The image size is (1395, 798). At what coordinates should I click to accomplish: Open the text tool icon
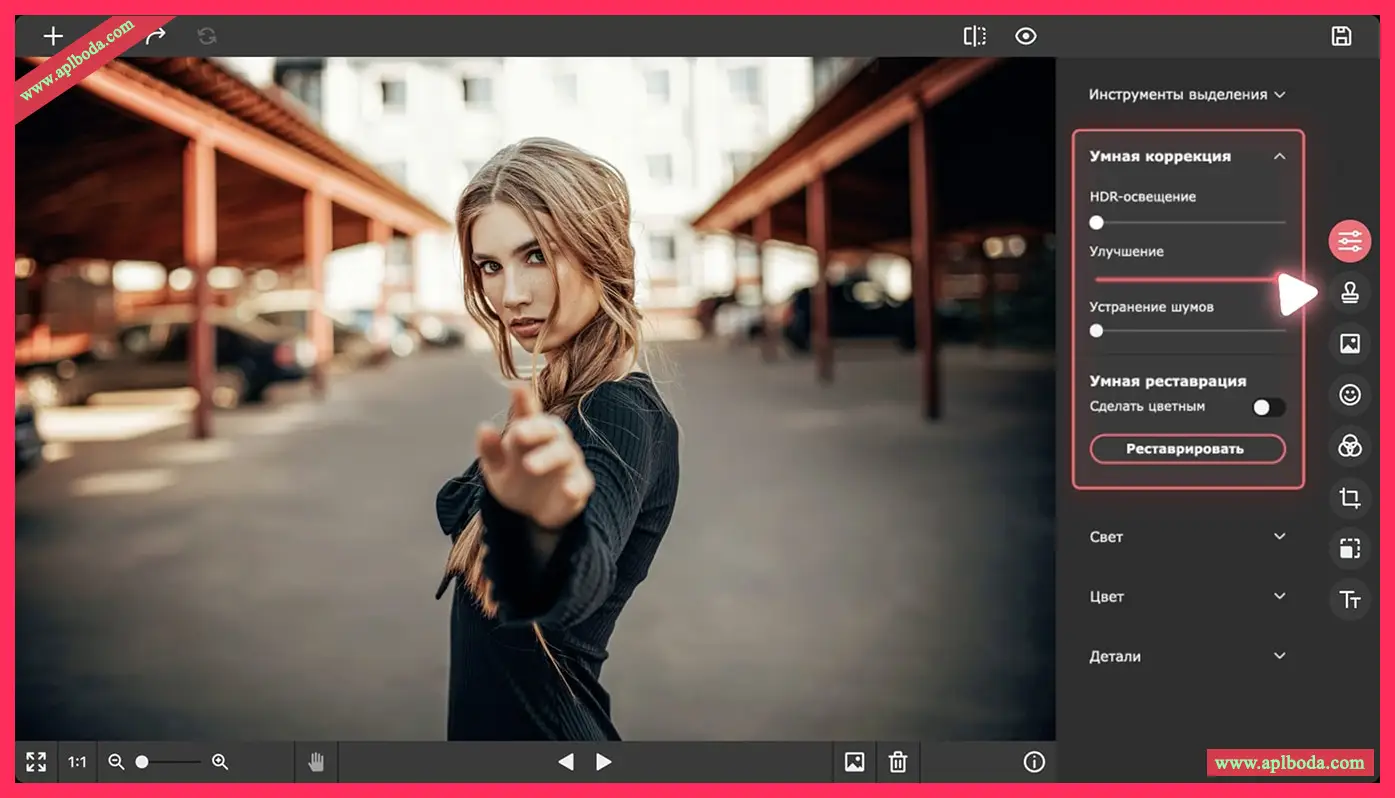click(x=1350, y=600)
